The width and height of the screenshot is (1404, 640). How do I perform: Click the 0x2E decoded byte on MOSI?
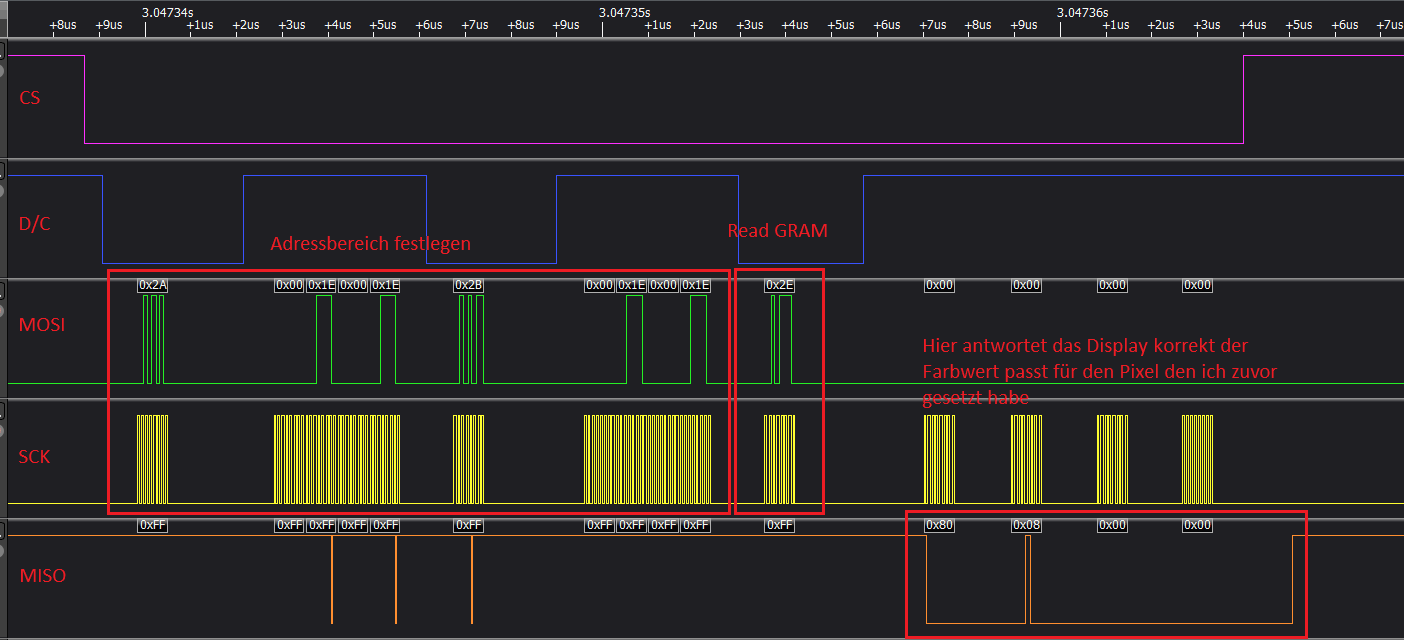point(780,285)
